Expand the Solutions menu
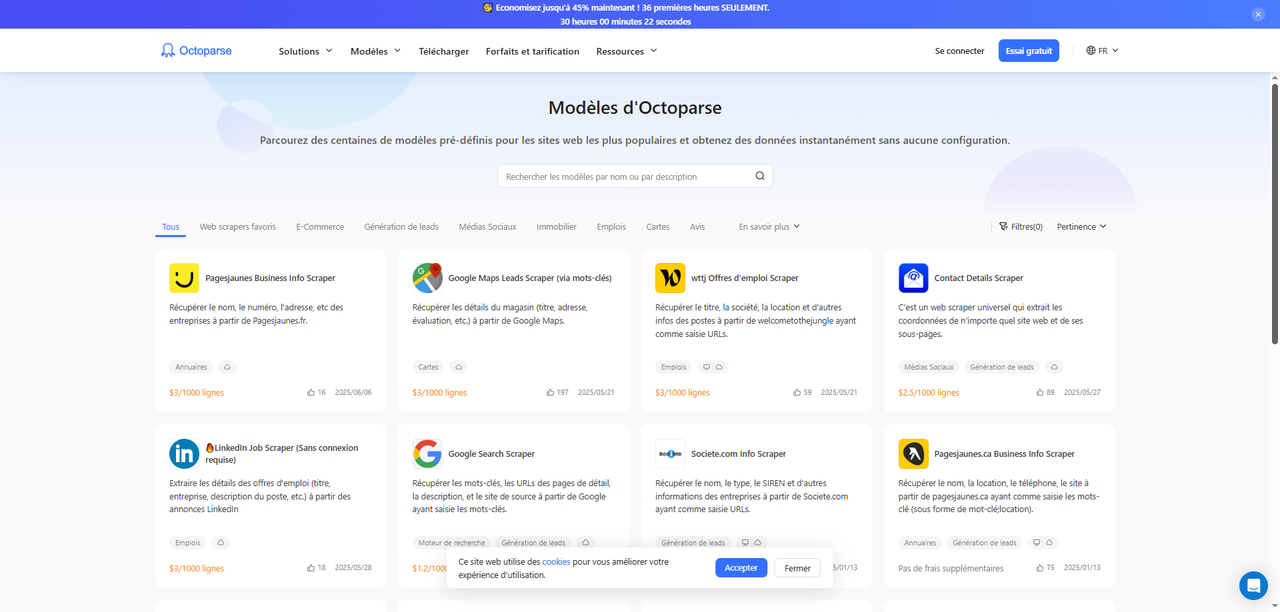 305,51
